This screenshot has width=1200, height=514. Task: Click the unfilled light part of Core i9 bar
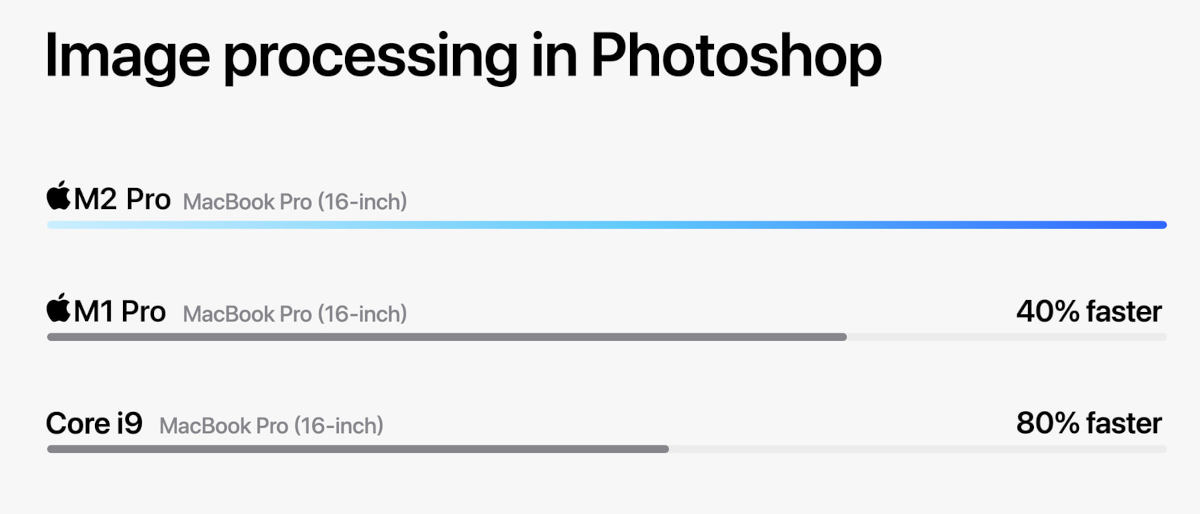point(917,449)
